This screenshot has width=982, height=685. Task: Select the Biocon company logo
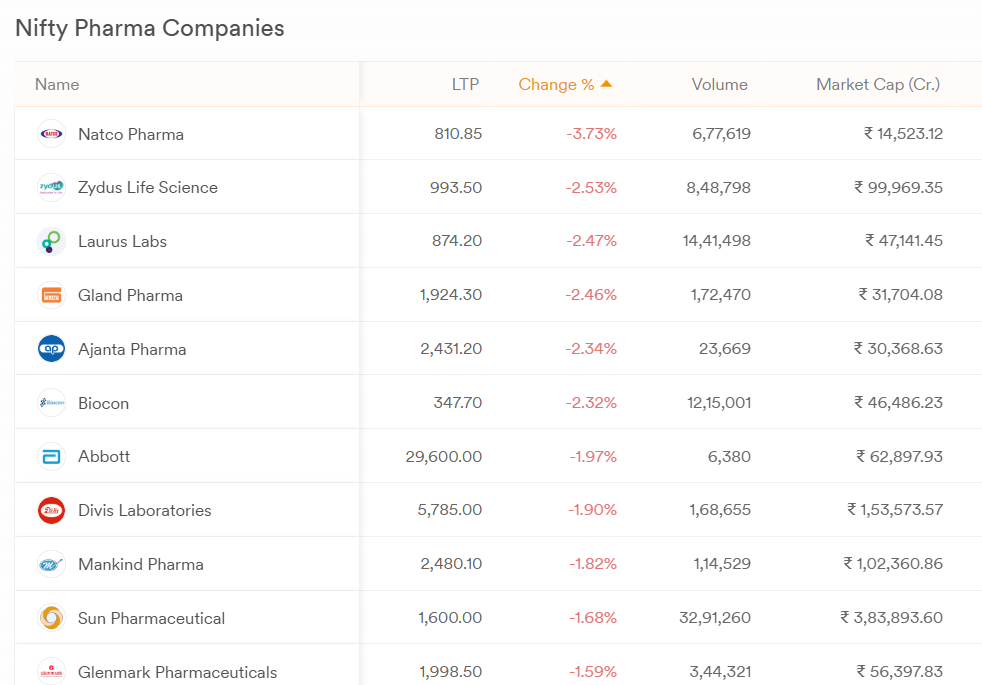51,402
